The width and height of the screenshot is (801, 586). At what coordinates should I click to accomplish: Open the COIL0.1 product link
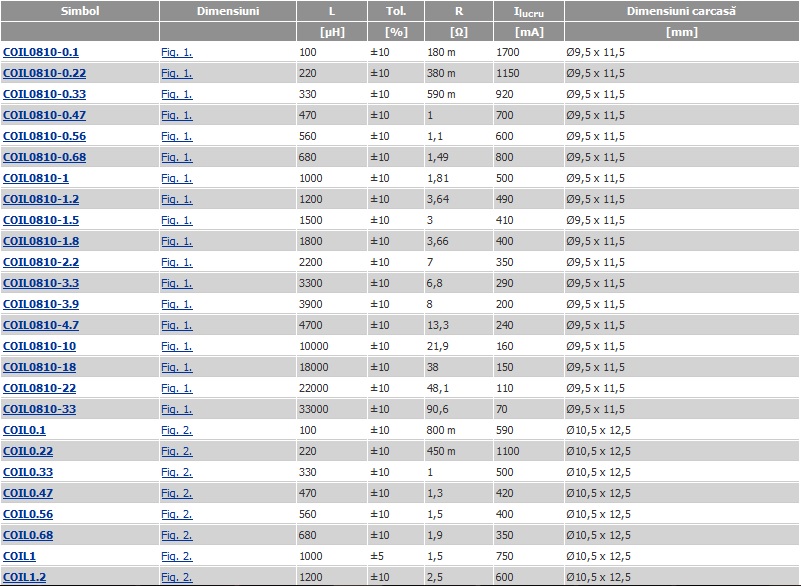pos(24,430)
